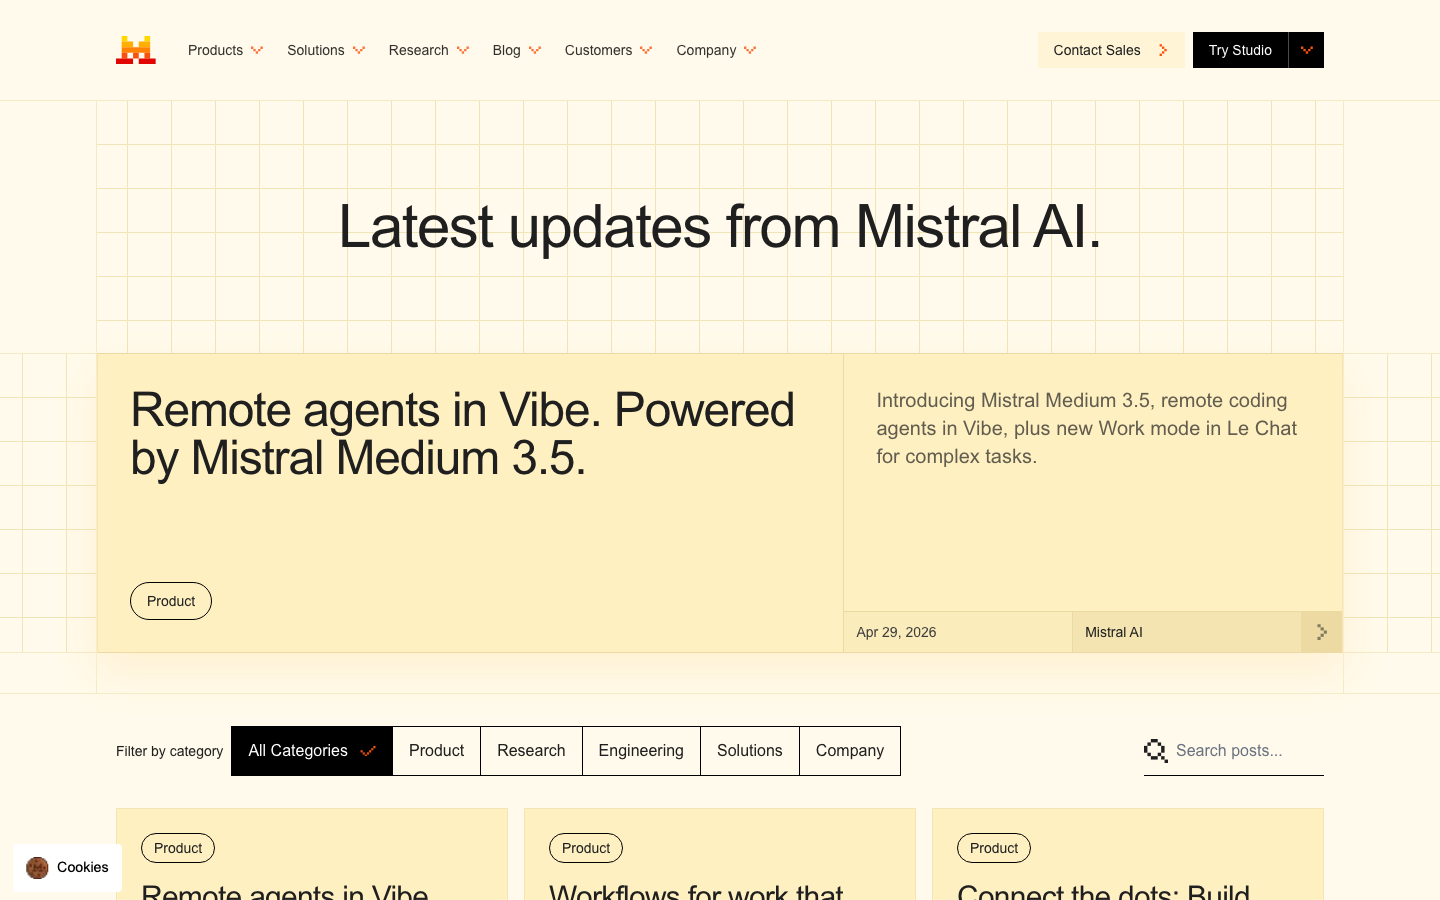Screen dimensions: 1440x900
Task: Click the Try Studio button
Action: (x=1240, y=50)
